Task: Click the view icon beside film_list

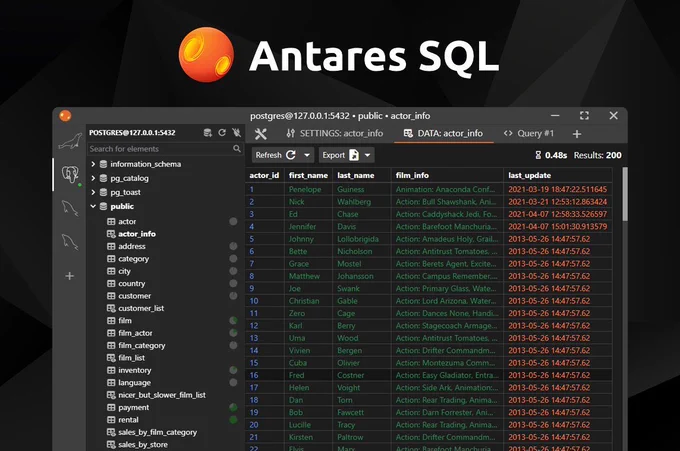Action: pyautogui.click(x=111, y=358)
